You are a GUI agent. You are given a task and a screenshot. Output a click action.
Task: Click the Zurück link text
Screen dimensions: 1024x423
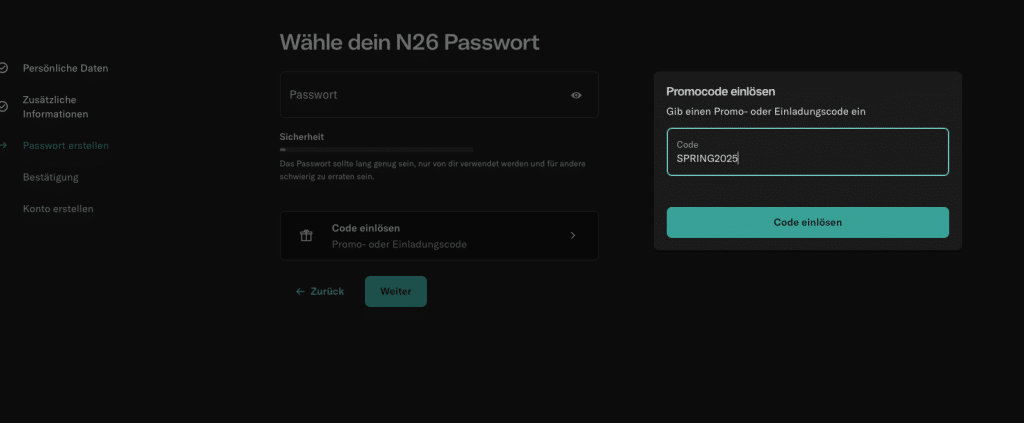pos(327,292)
